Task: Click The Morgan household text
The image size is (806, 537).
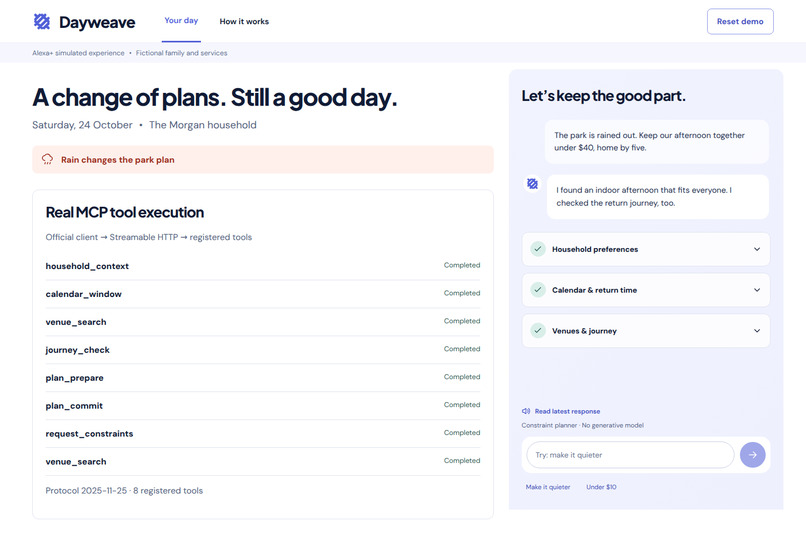Action: coord(203,125)
